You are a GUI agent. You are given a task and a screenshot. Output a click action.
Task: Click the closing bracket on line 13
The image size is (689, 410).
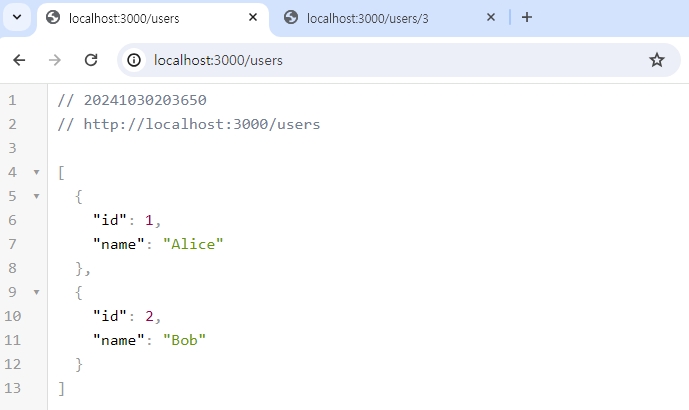[62, 388]
